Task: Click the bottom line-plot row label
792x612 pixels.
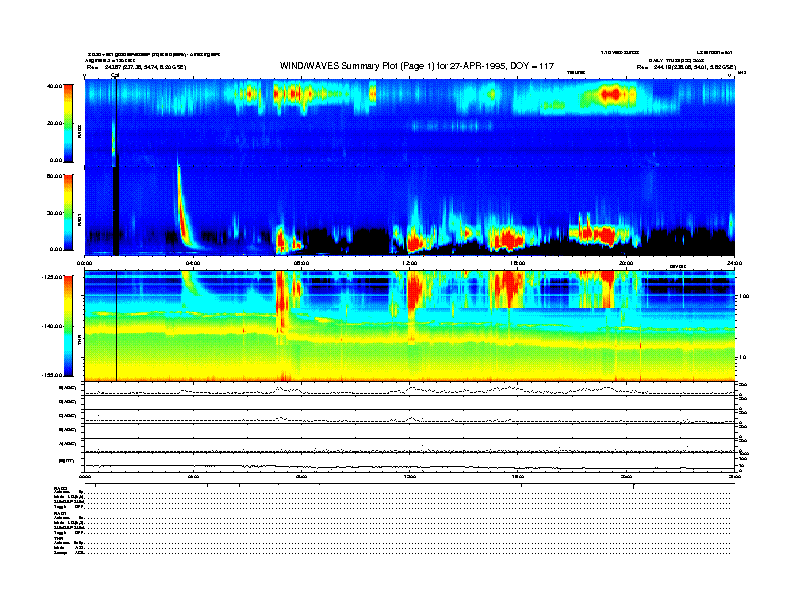Action: click(67, 461)
